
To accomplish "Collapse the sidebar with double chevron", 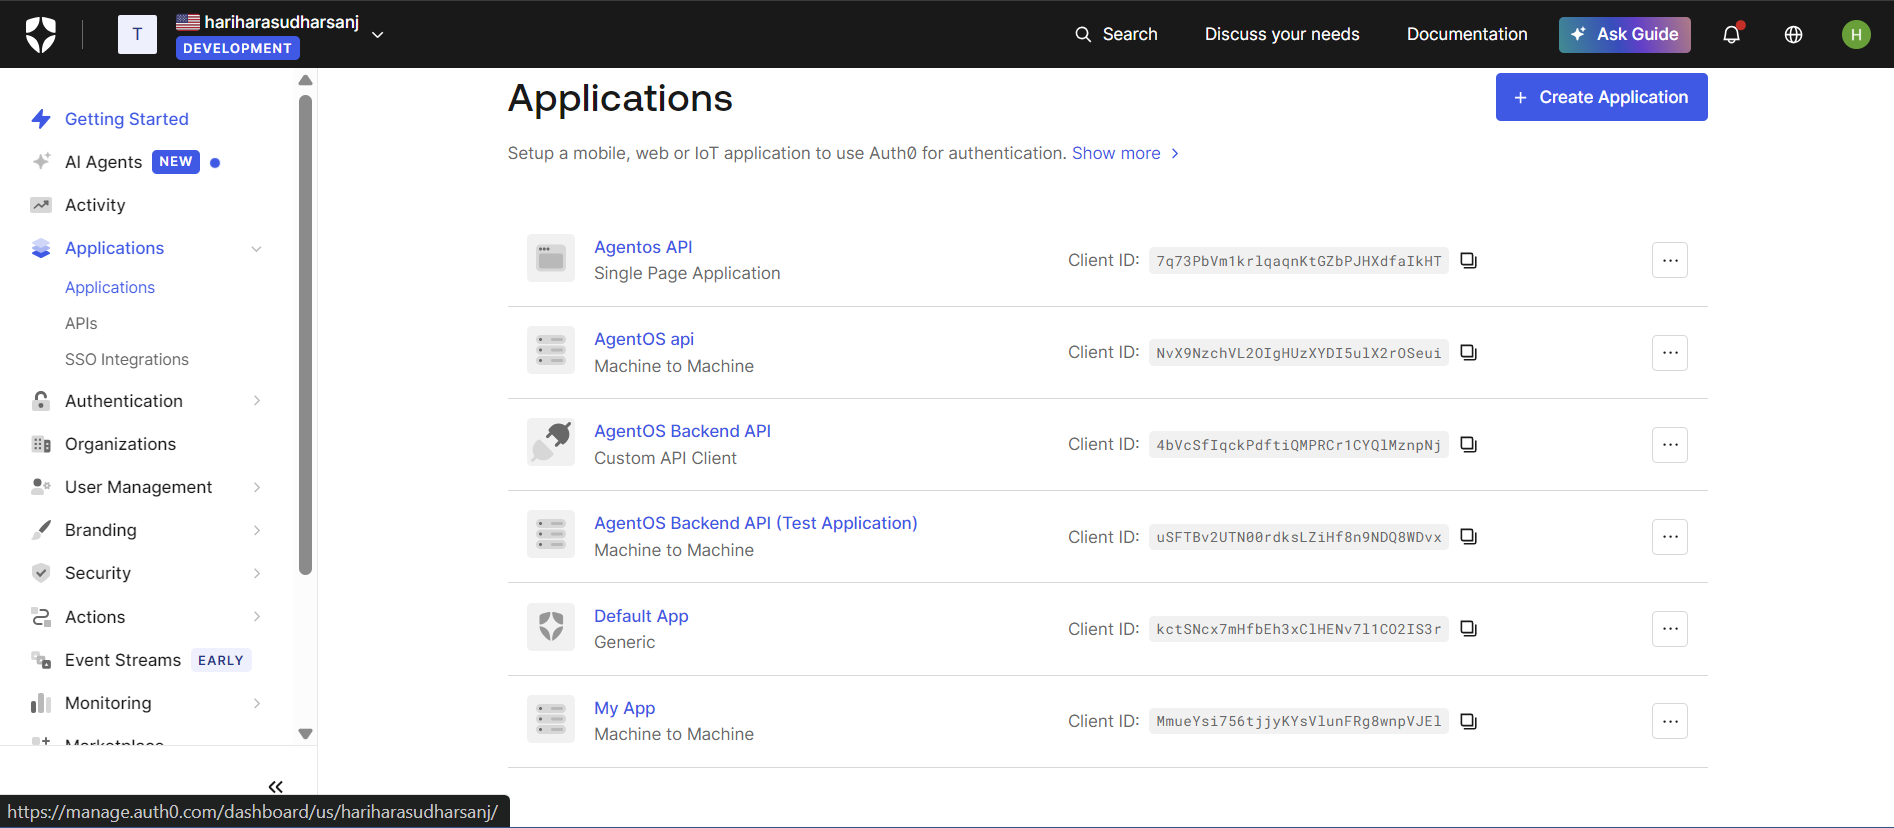I will click(x=276, y=787).
